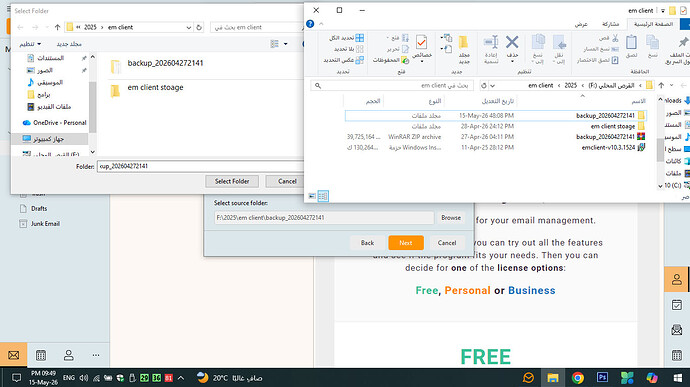Open the Delete (حذف) dropdown arrow
This screenshot has width=690, height=387.
click(512, 61)
